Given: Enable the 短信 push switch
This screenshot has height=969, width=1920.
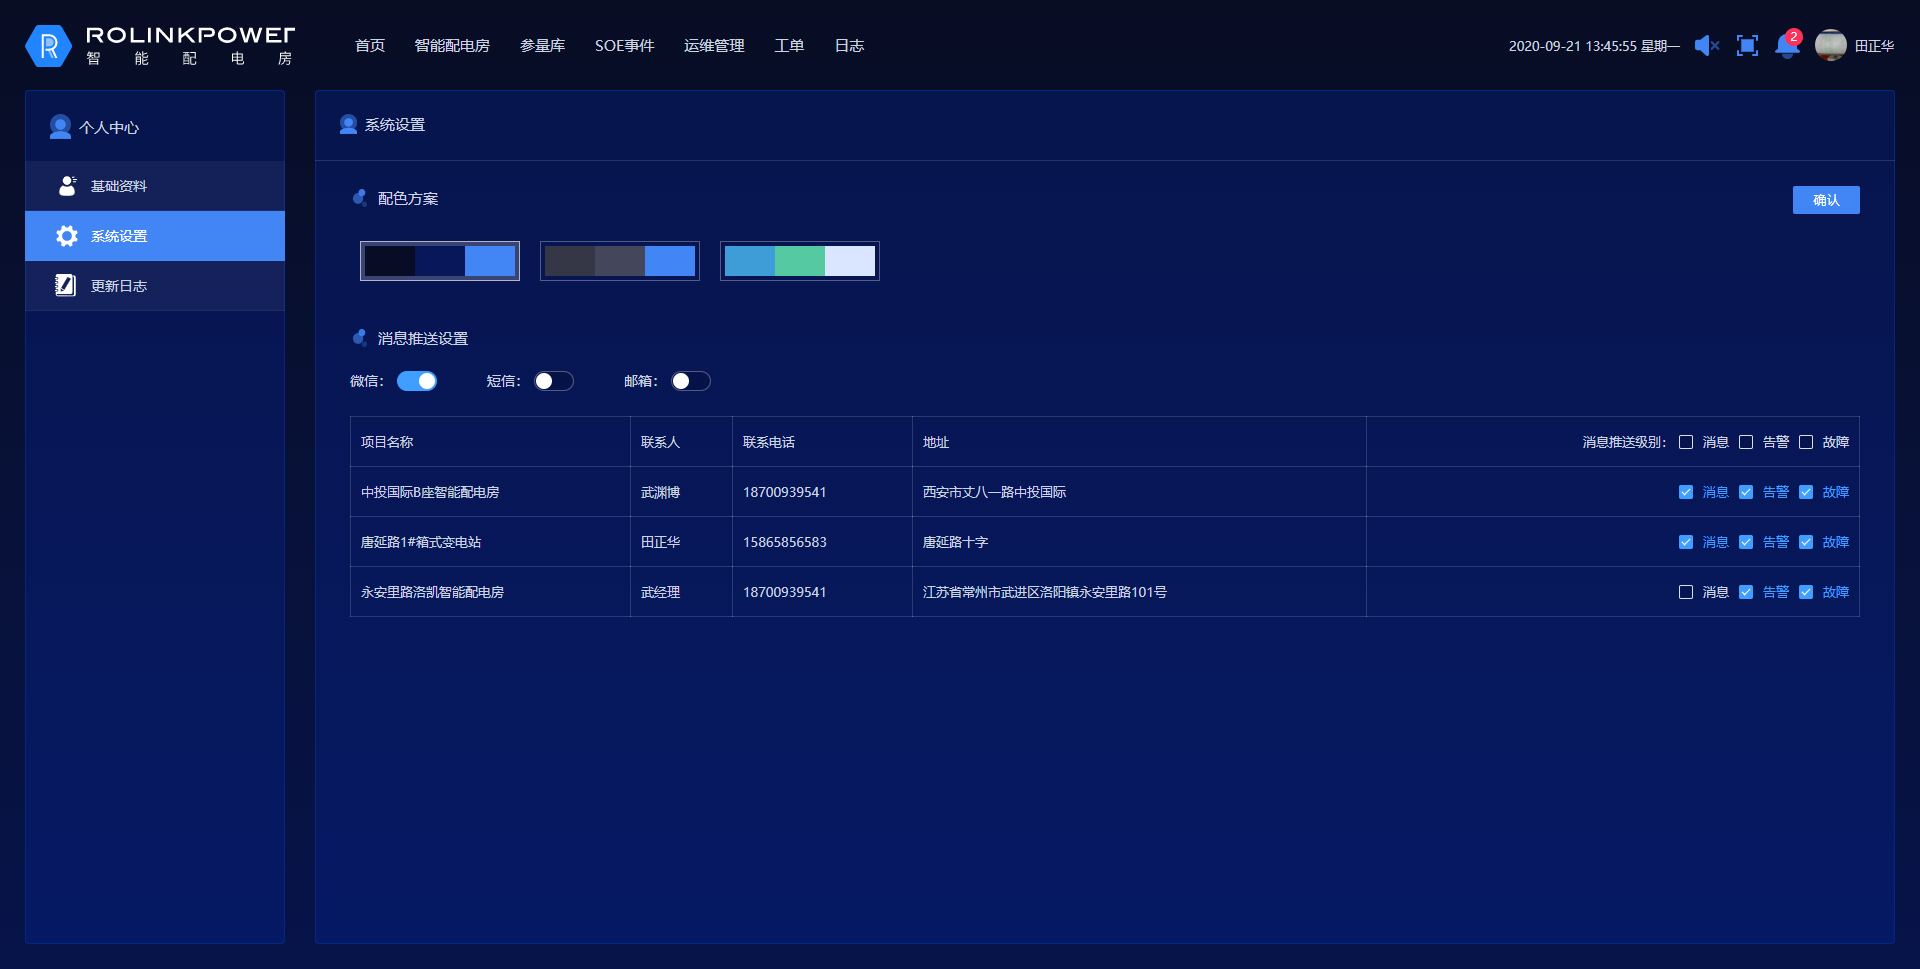Looking at the screenshot, I should click(554, 381).
